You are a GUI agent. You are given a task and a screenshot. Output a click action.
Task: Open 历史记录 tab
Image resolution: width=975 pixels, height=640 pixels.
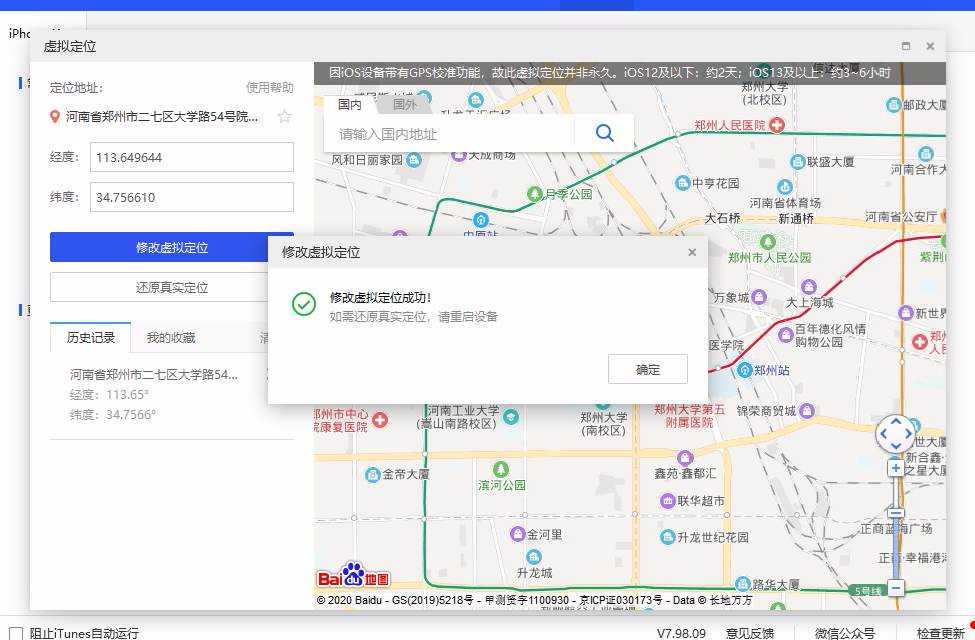click(91, 338)
